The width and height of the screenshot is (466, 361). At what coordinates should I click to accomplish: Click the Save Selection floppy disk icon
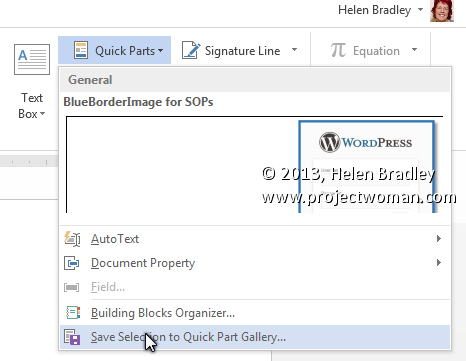click(72, 337)
